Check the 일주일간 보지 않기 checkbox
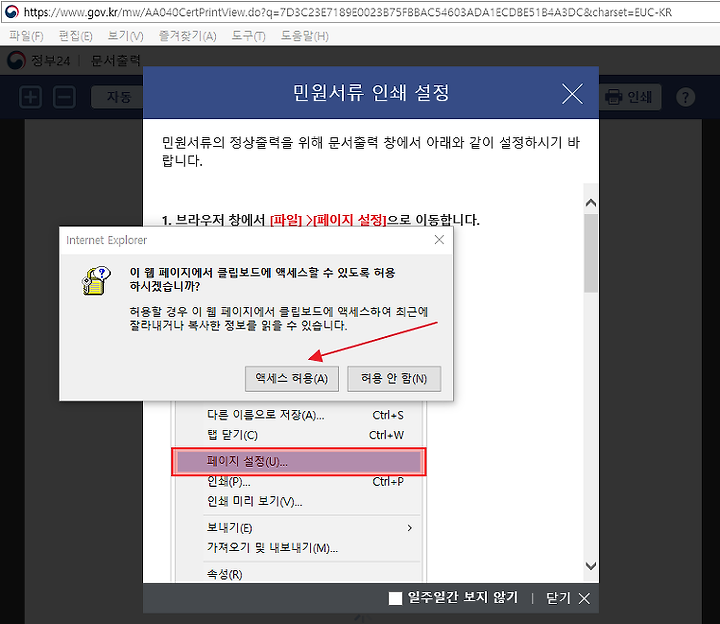 (395, 598)
